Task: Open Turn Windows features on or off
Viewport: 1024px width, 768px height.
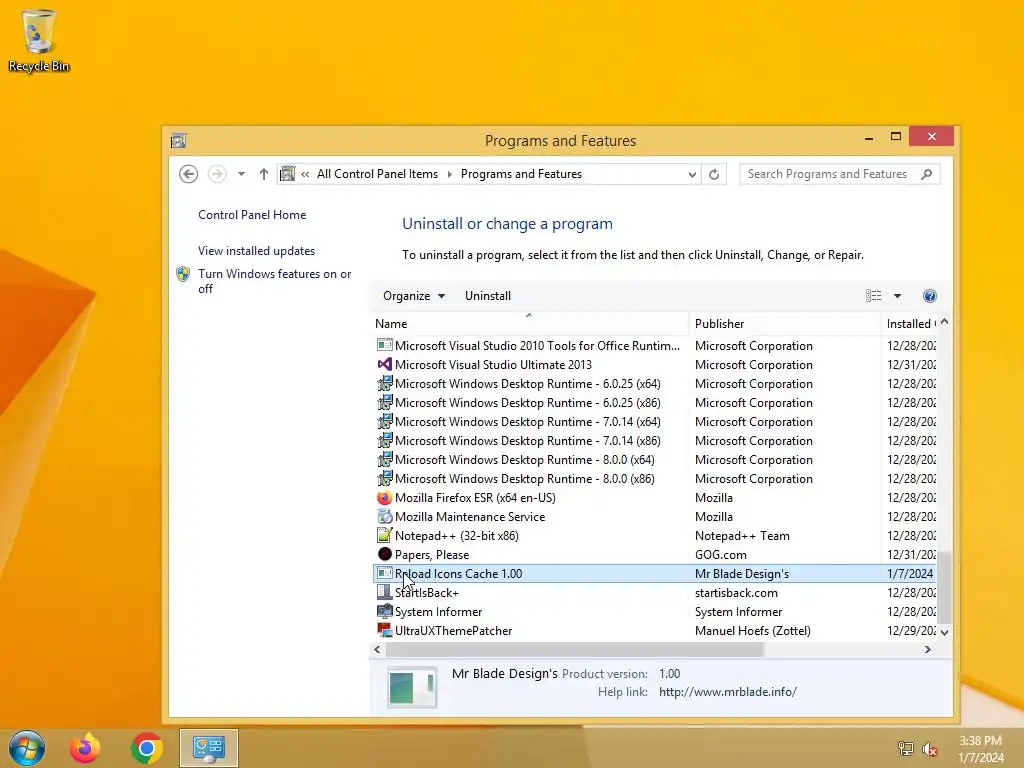Action: [x=274, y=281]
